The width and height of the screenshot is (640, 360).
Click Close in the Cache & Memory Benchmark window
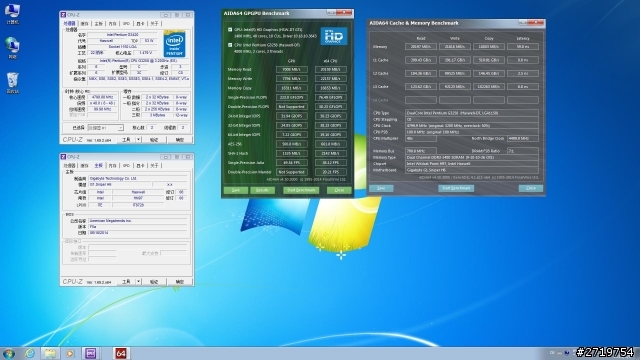(531, 188)
